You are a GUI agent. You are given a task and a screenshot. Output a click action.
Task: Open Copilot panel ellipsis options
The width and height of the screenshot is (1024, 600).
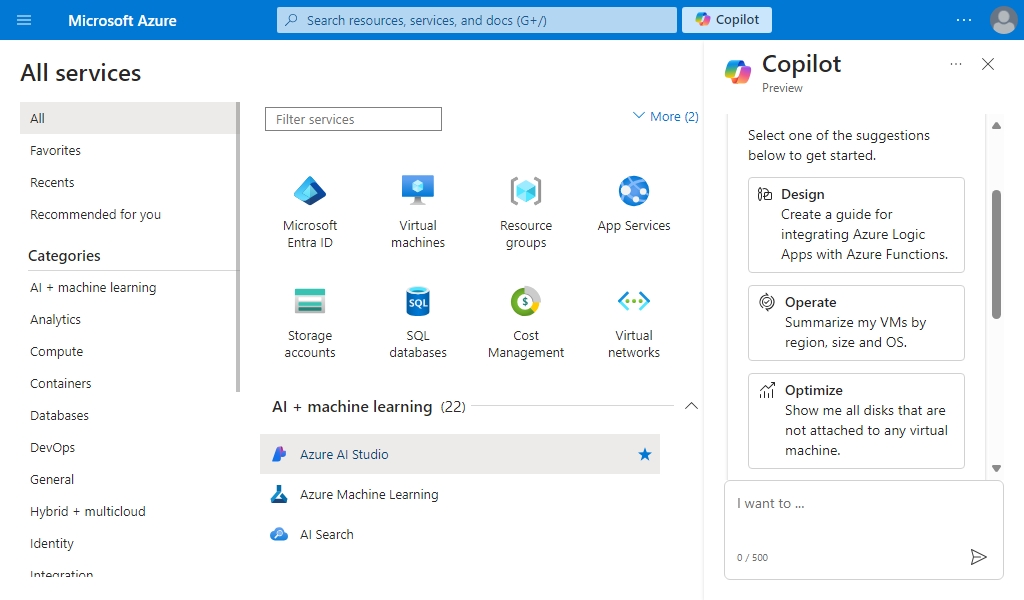coord(956,64)
